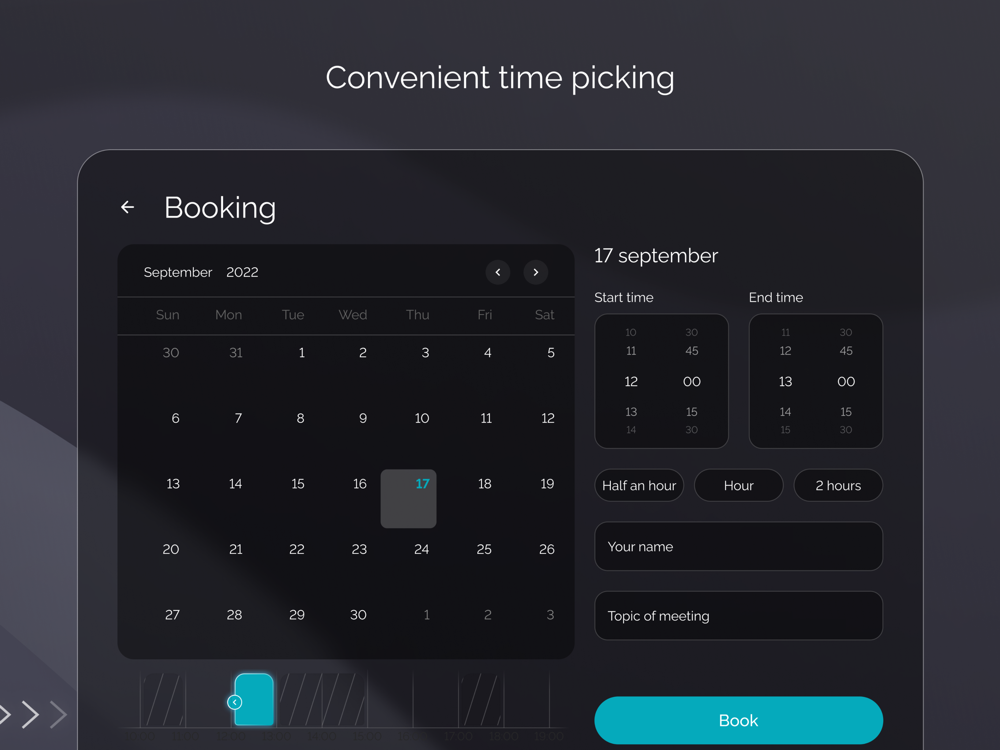Viewport: 1000px width, 750px height.
Task: Choose the Half an hour duration
Action: click(639, 485)
